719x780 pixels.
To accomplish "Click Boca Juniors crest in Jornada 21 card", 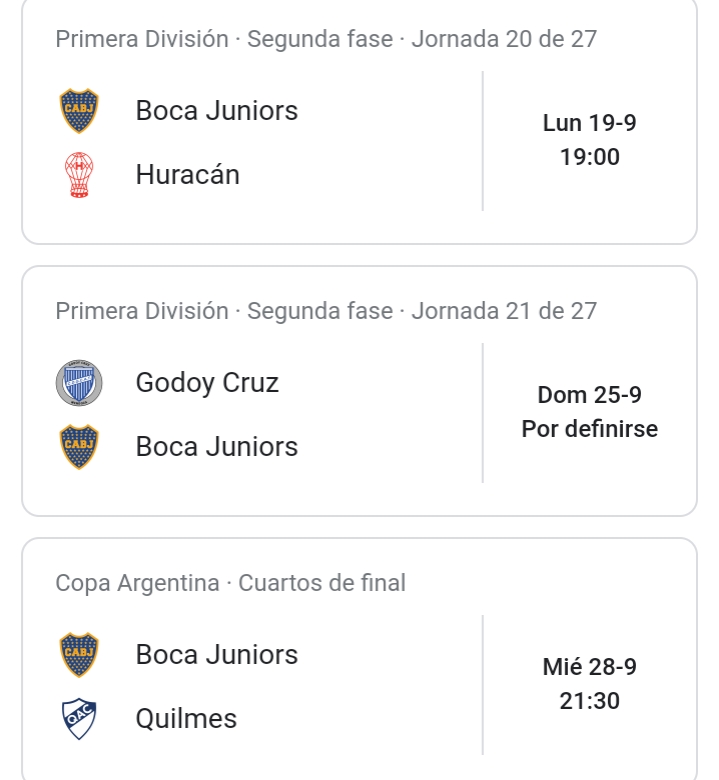I will pos(79,447).
